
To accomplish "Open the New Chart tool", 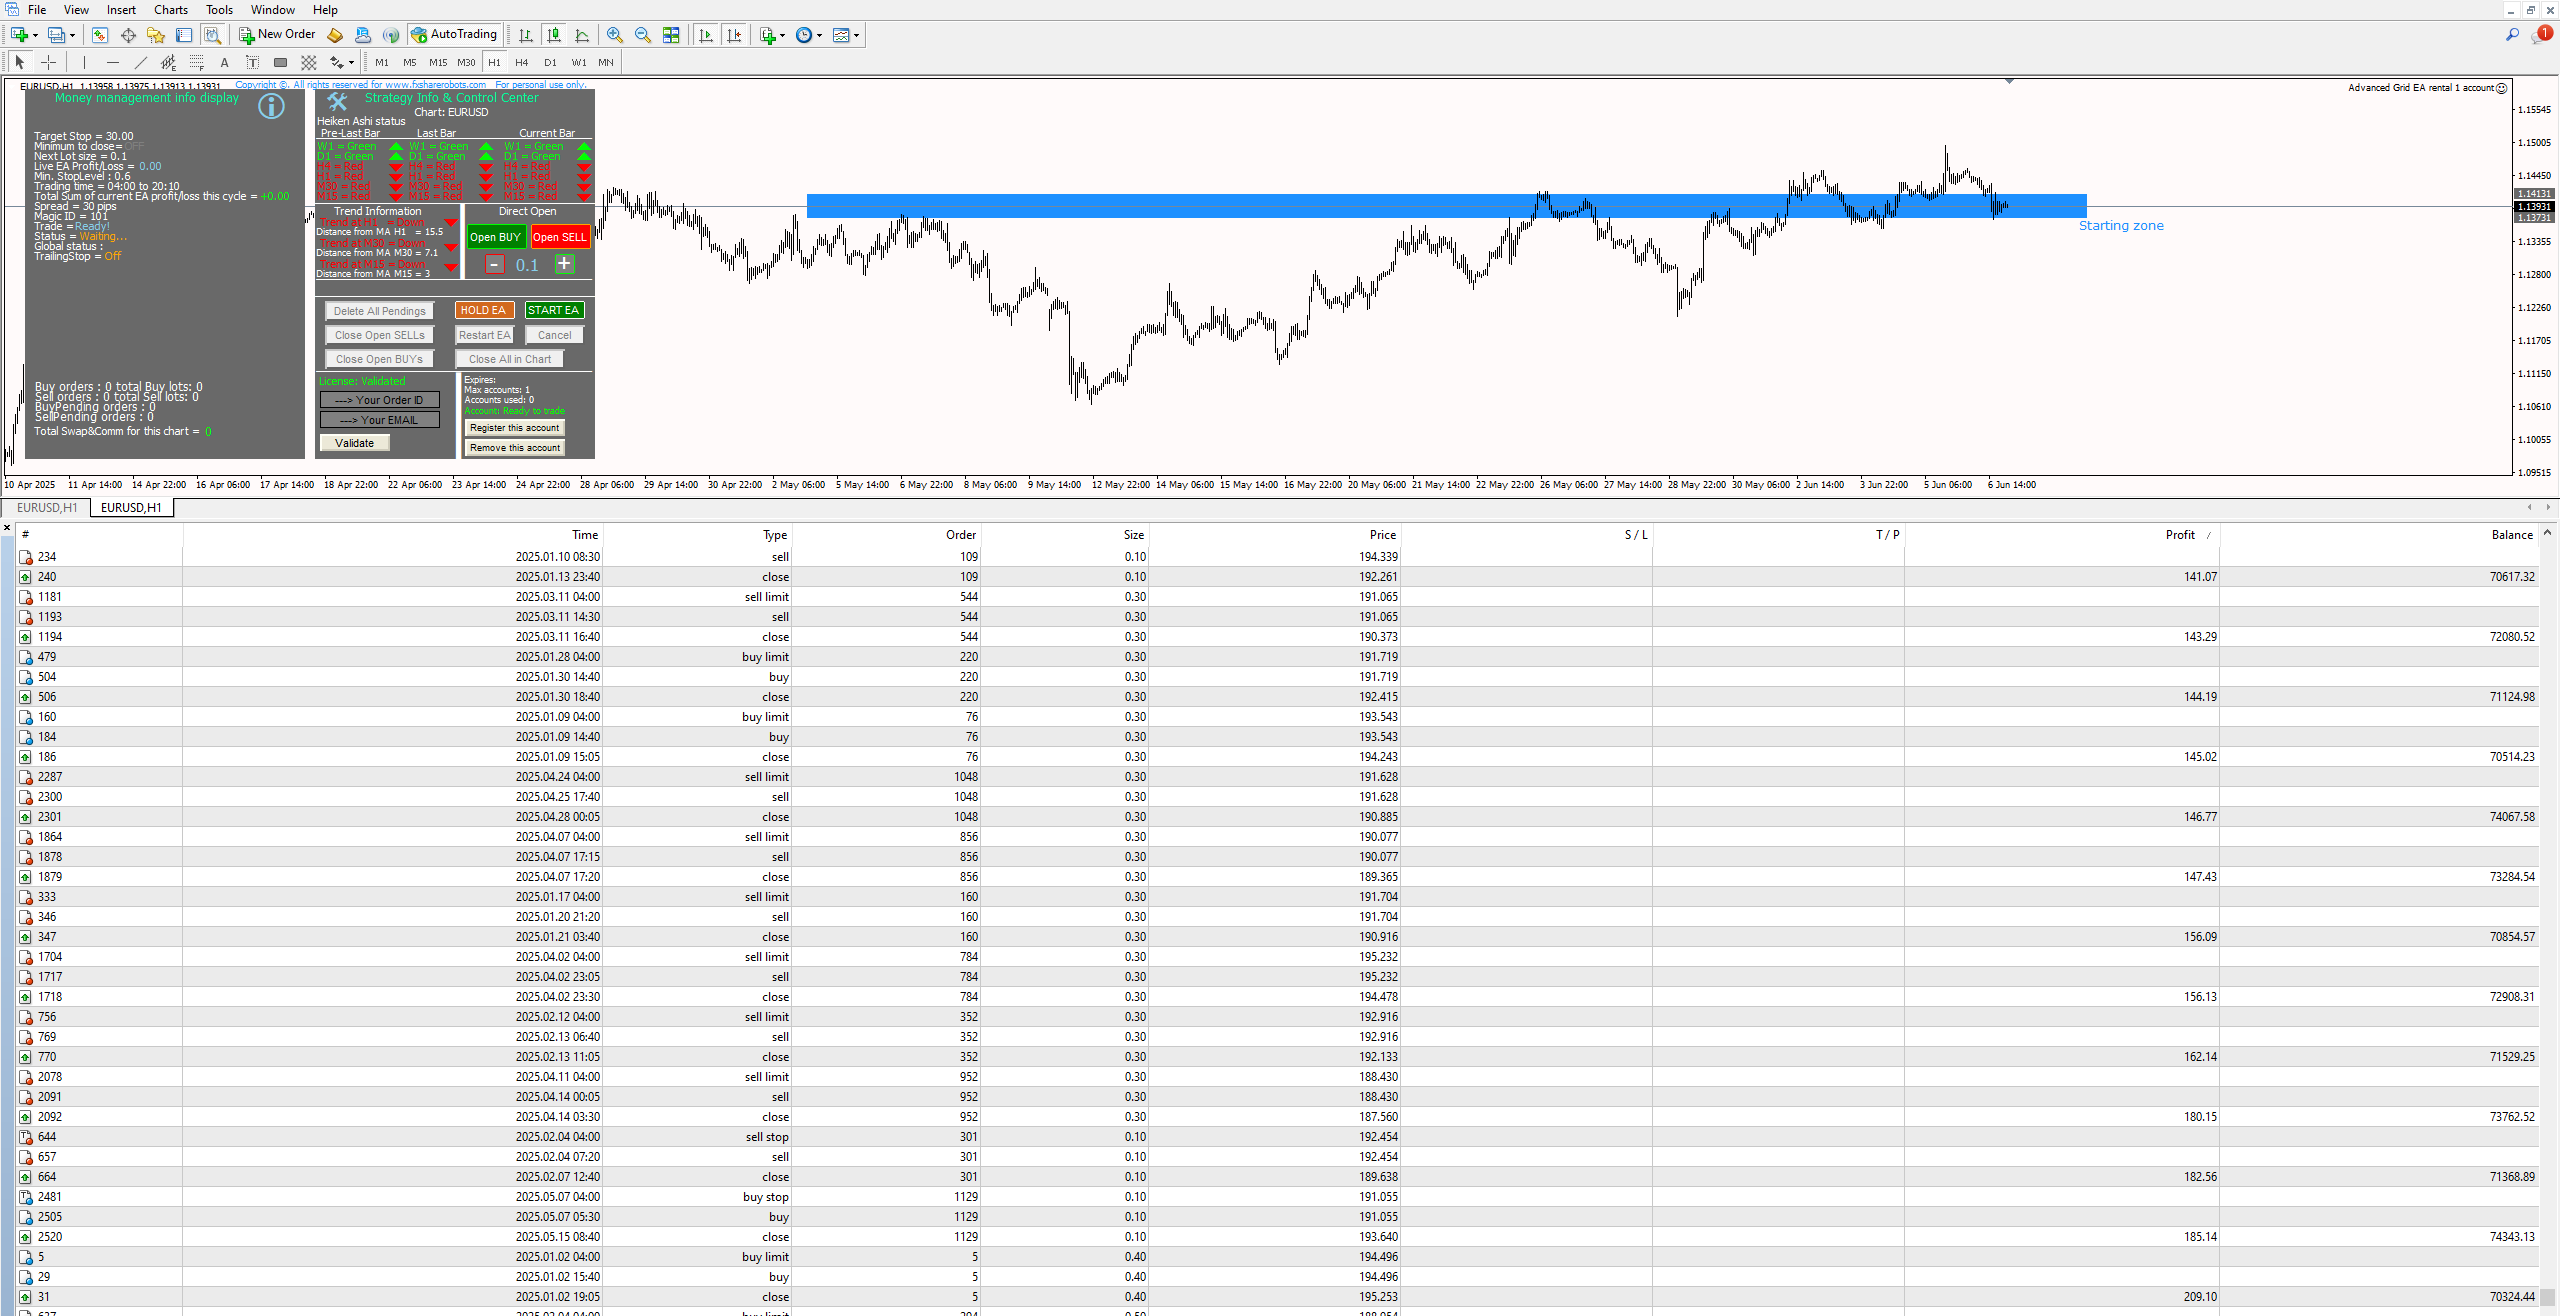I will pos(19,35).
